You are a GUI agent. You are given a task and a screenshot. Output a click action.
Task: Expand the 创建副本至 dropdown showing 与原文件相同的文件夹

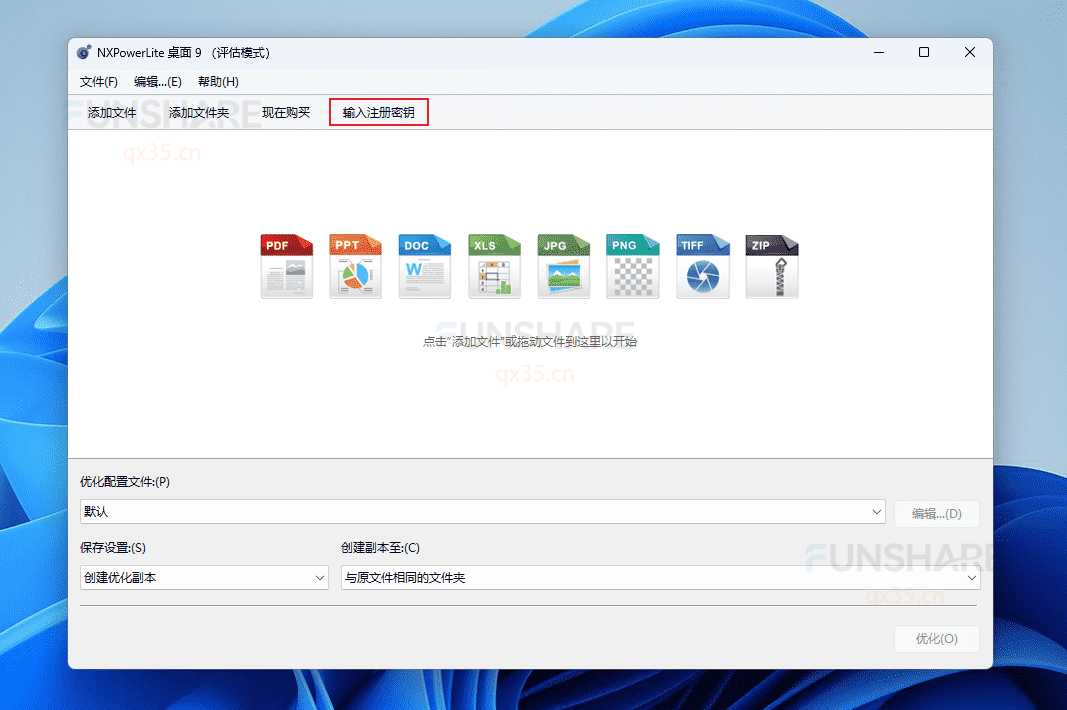tap(660, 577)
